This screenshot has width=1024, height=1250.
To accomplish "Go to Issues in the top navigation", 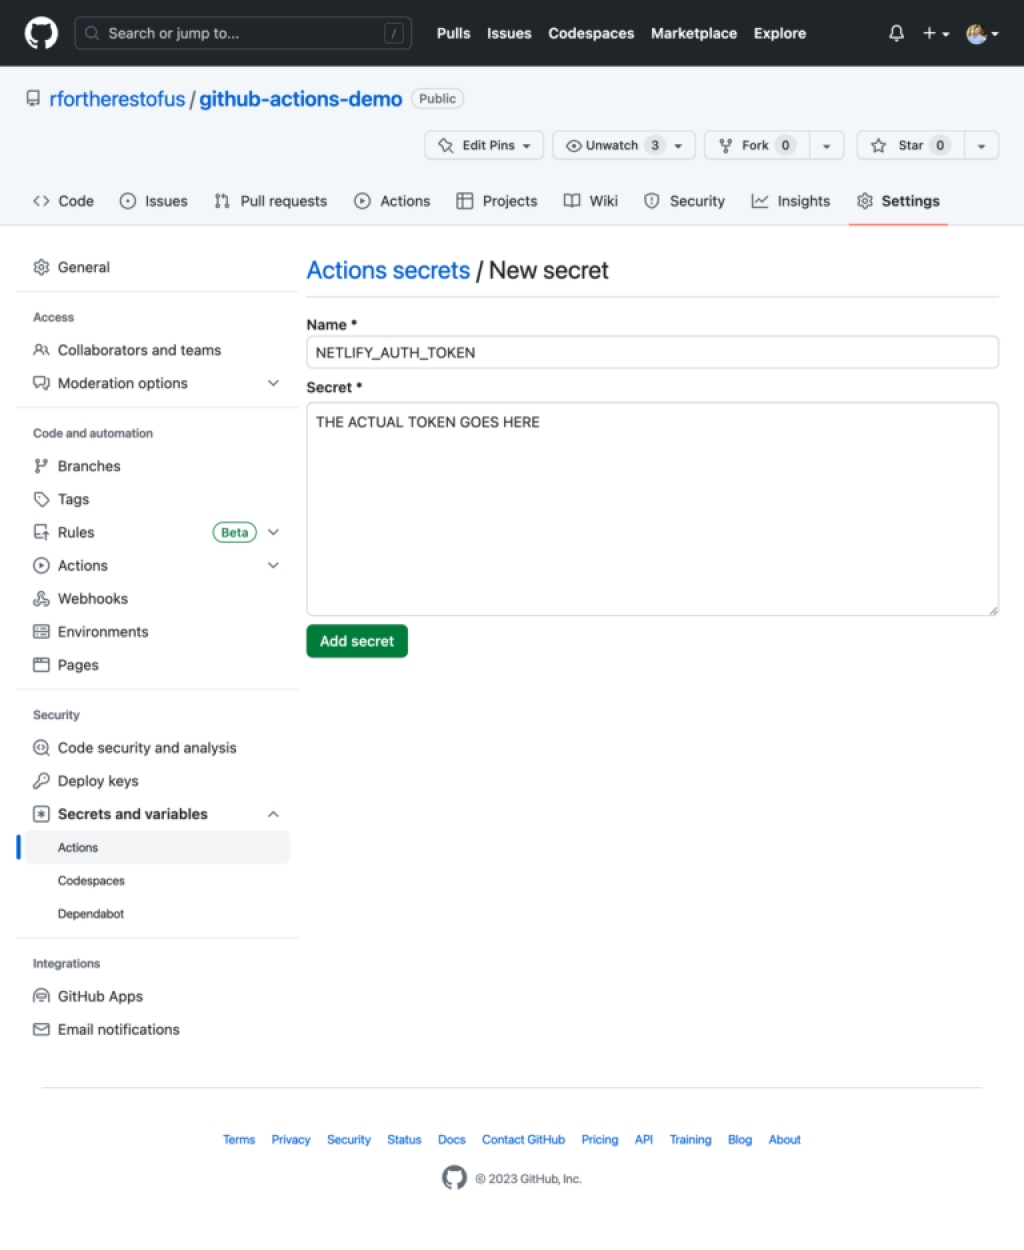I will point(509,33).
